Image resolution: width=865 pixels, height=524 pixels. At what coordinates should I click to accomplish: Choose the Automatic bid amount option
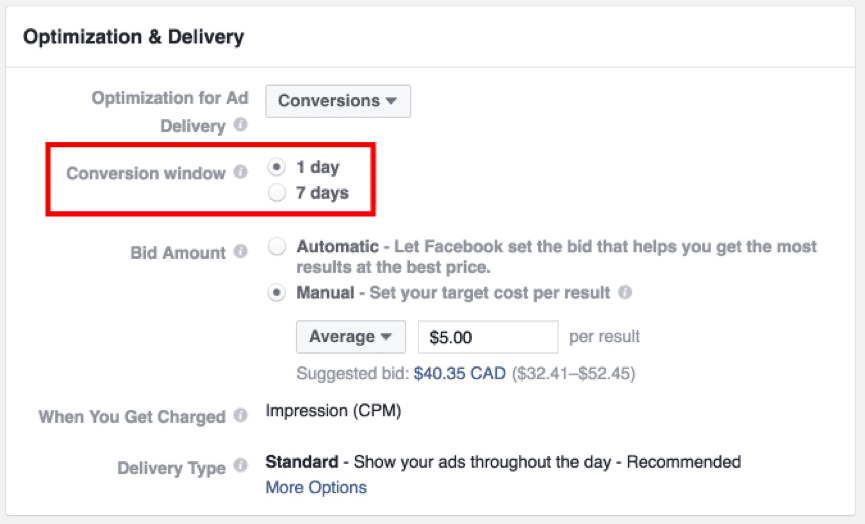pos(277,246)
